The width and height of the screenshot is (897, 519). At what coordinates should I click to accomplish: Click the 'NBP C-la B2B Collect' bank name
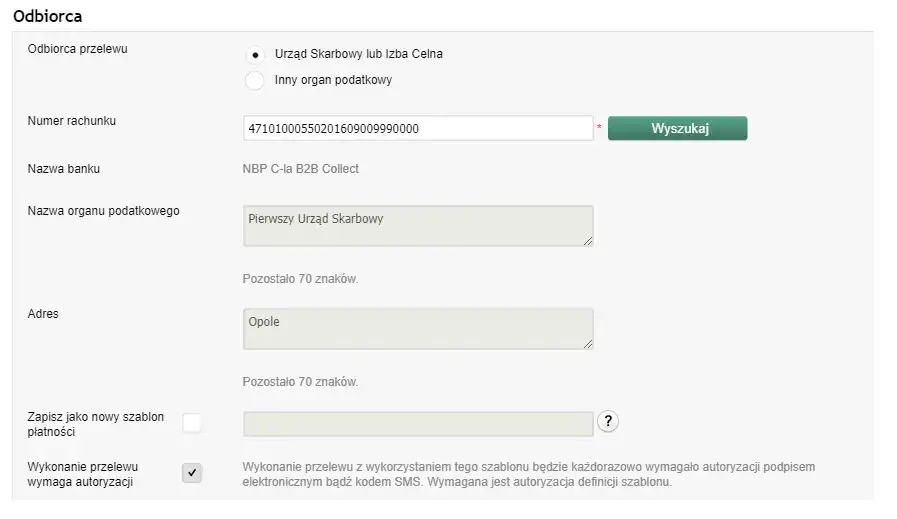coord(301,169)
